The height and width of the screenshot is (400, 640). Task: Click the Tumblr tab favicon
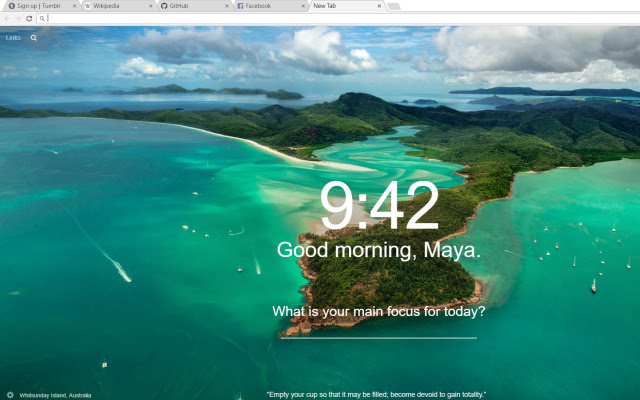(12, 6)
